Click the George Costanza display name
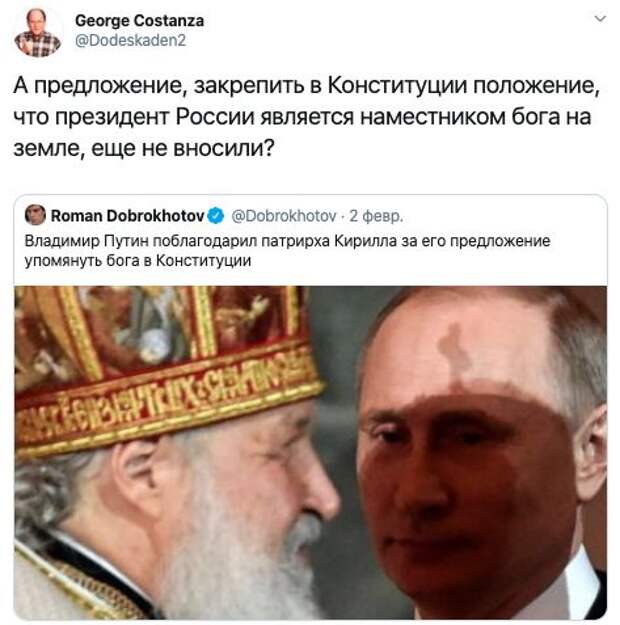The image size is (620, 625). (140, 21)
